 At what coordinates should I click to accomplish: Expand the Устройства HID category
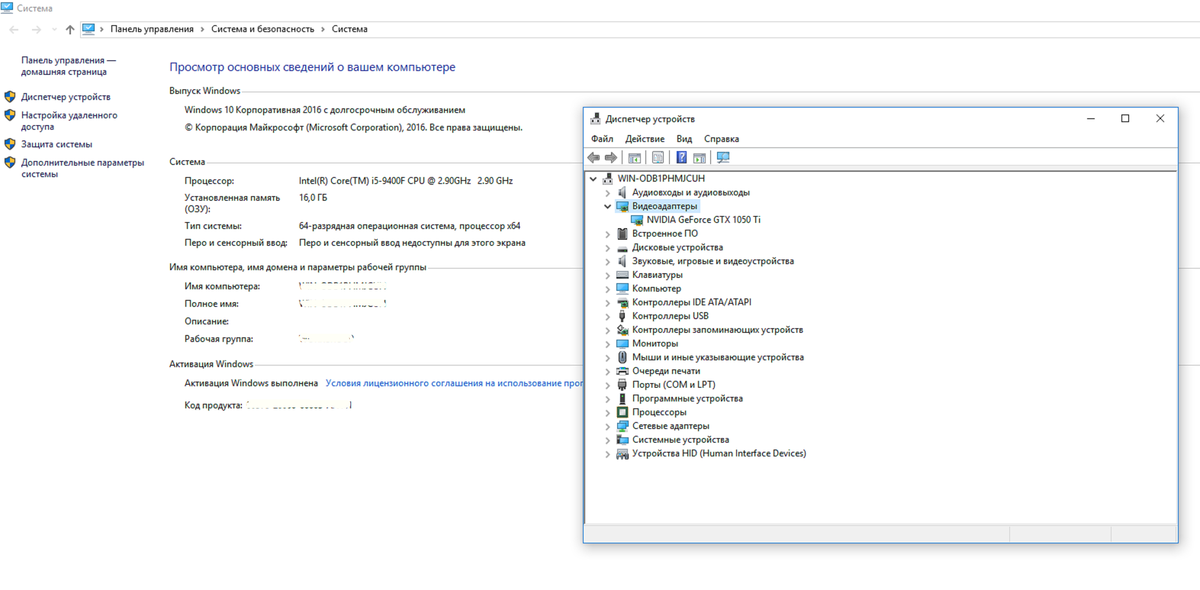(x=607, y=454)
